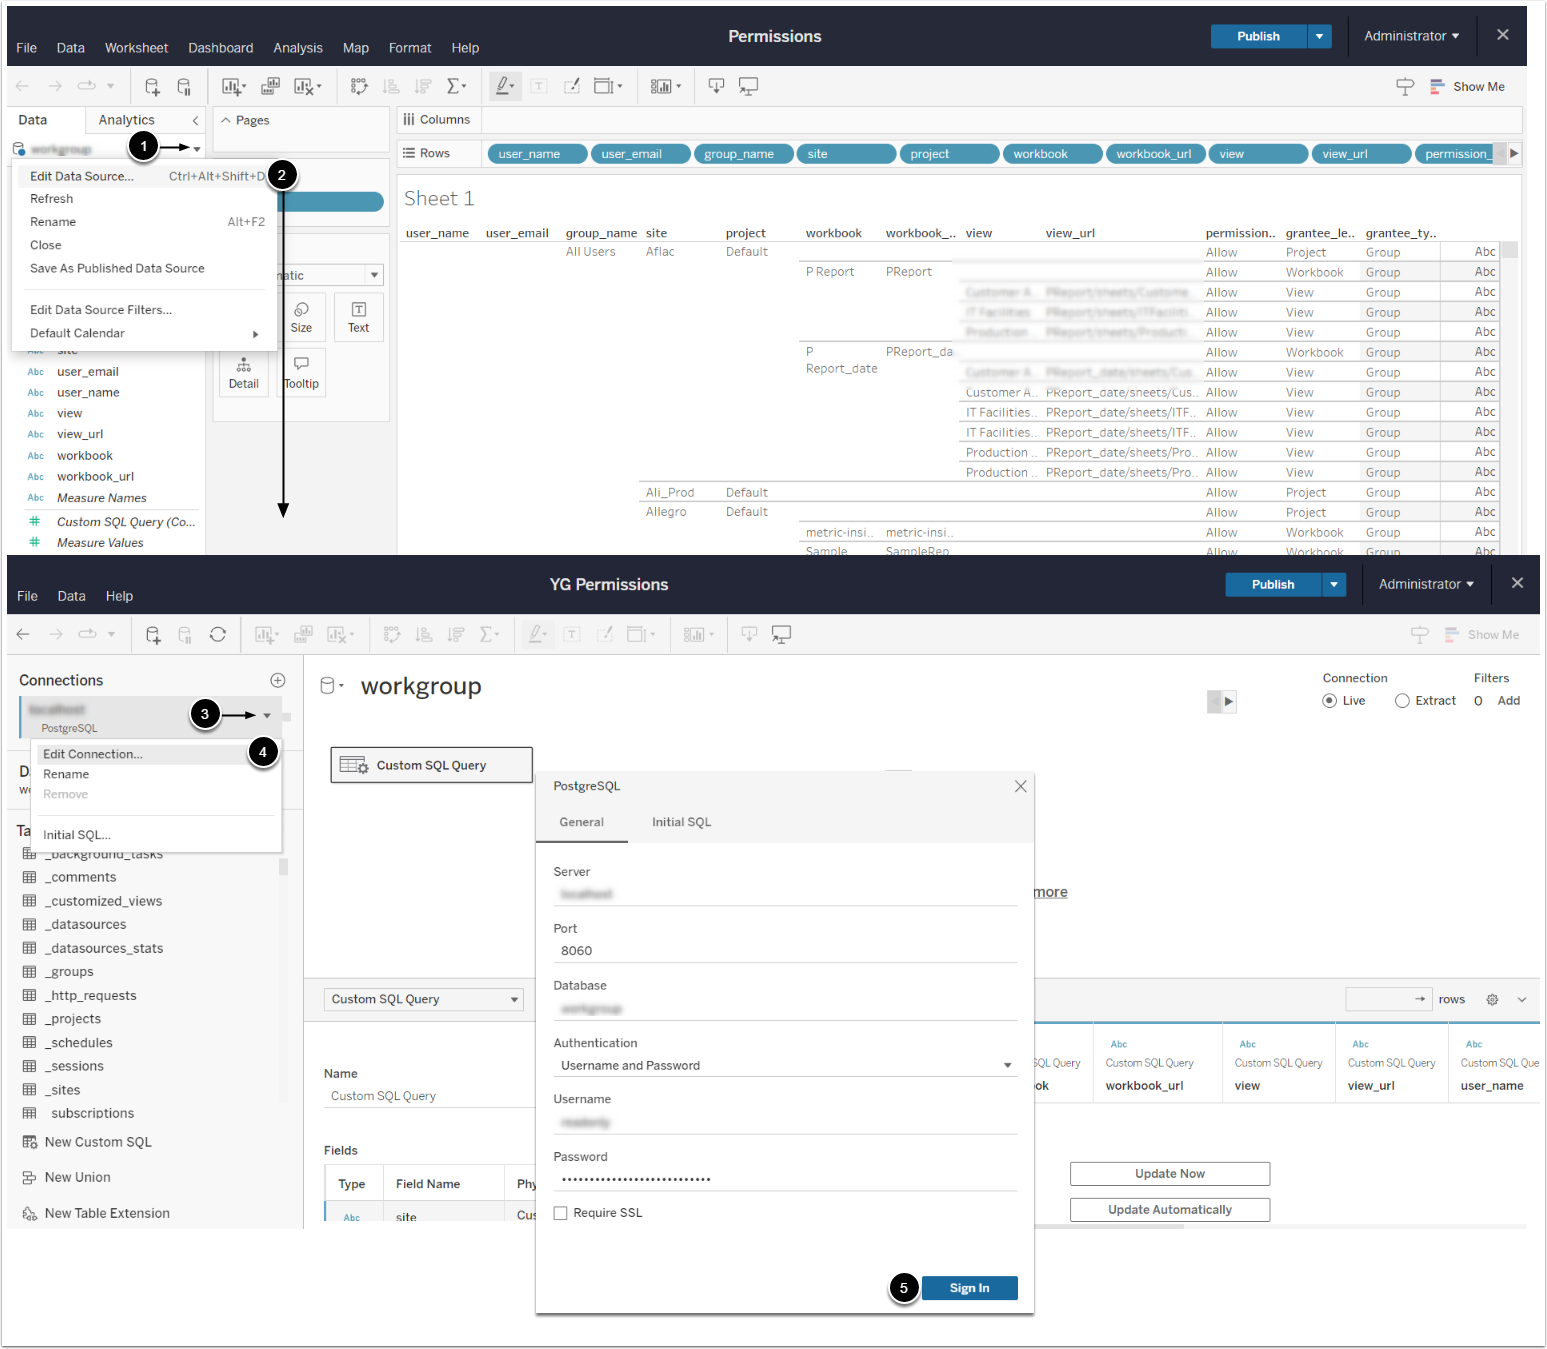Click Refresh icon in YG Permissions toolbar
1547x1349 pixels.
pos(218,634)
